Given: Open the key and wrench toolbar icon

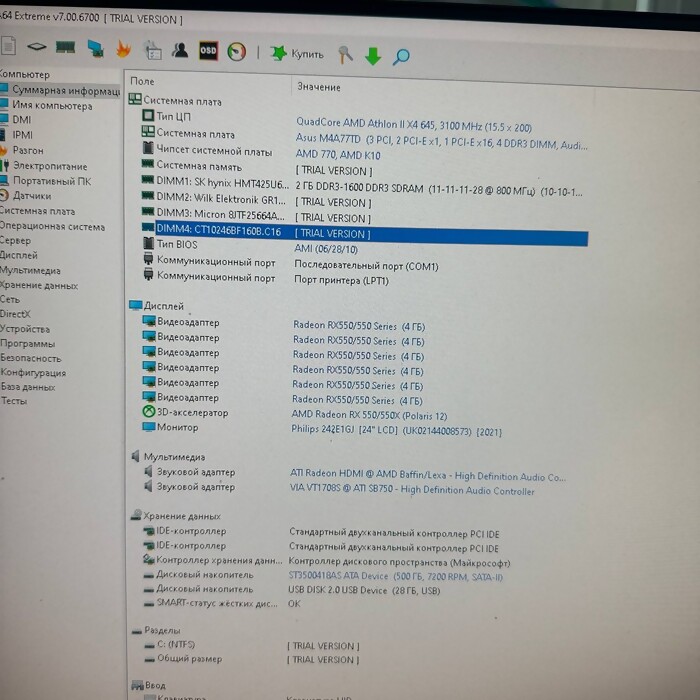Looking at the screenshot, I should point(345,55).
